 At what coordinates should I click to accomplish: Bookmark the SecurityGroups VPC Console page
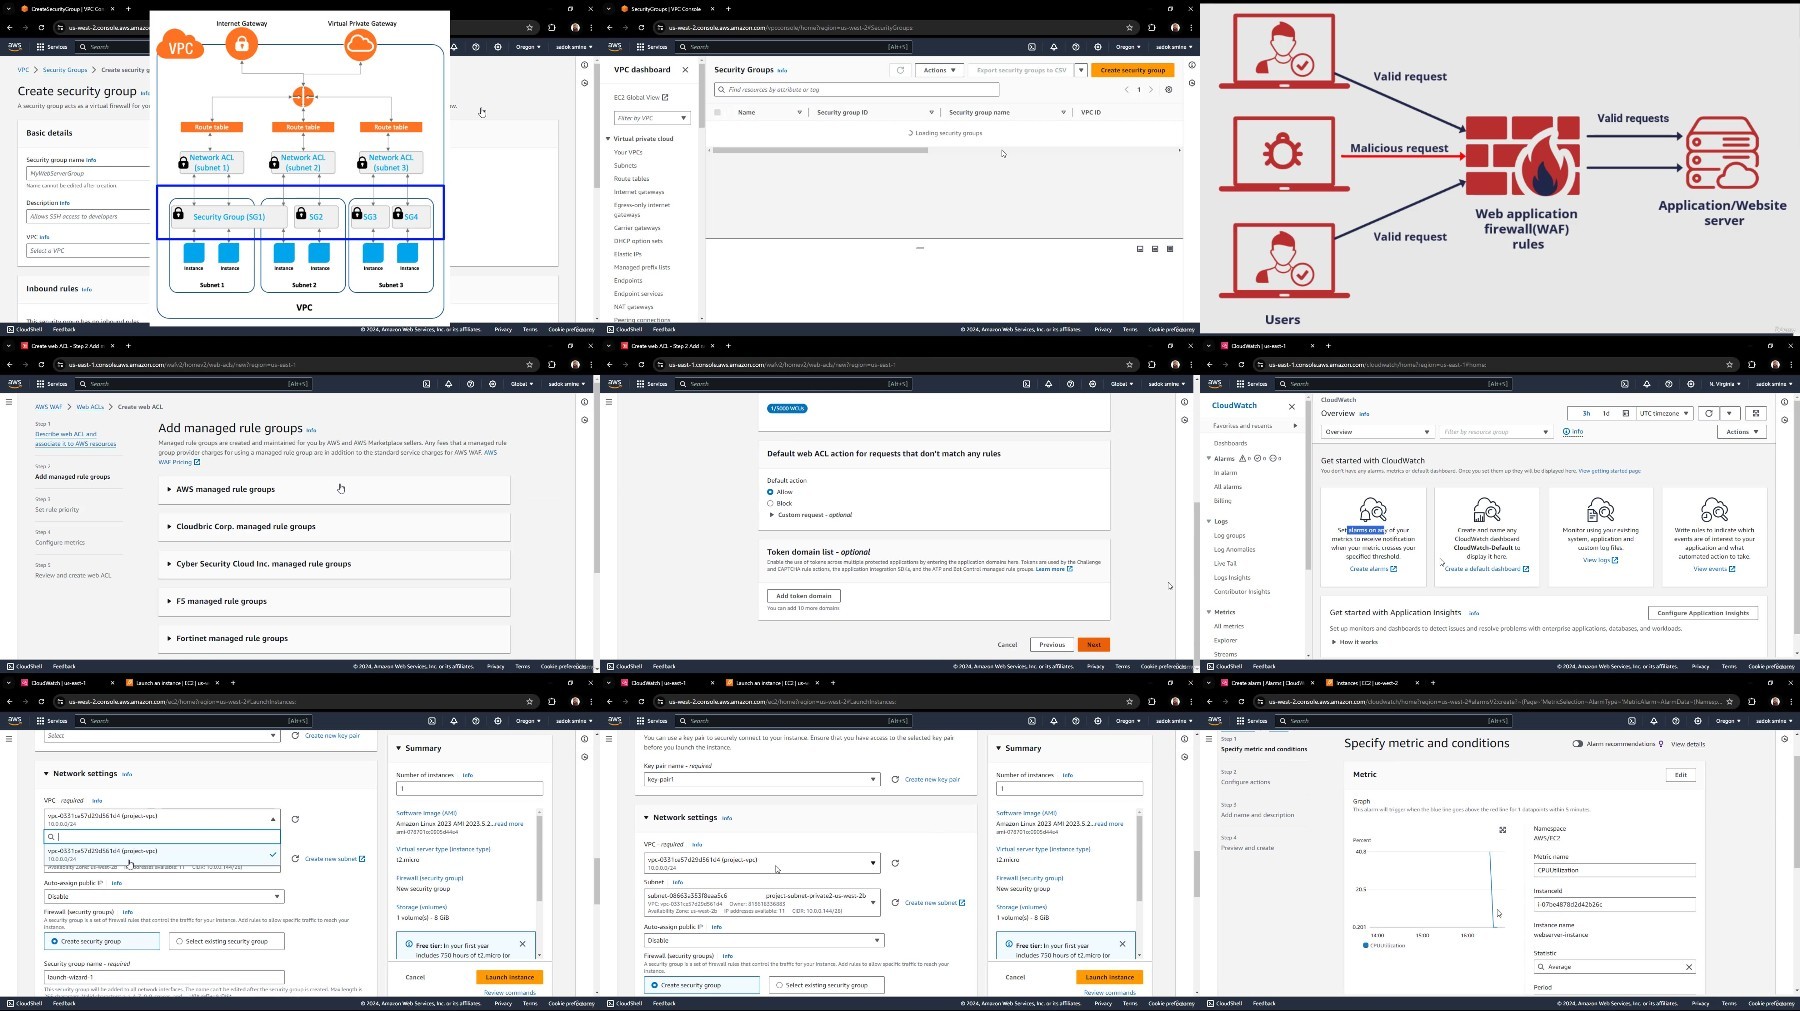click(x=1129, y=28)
